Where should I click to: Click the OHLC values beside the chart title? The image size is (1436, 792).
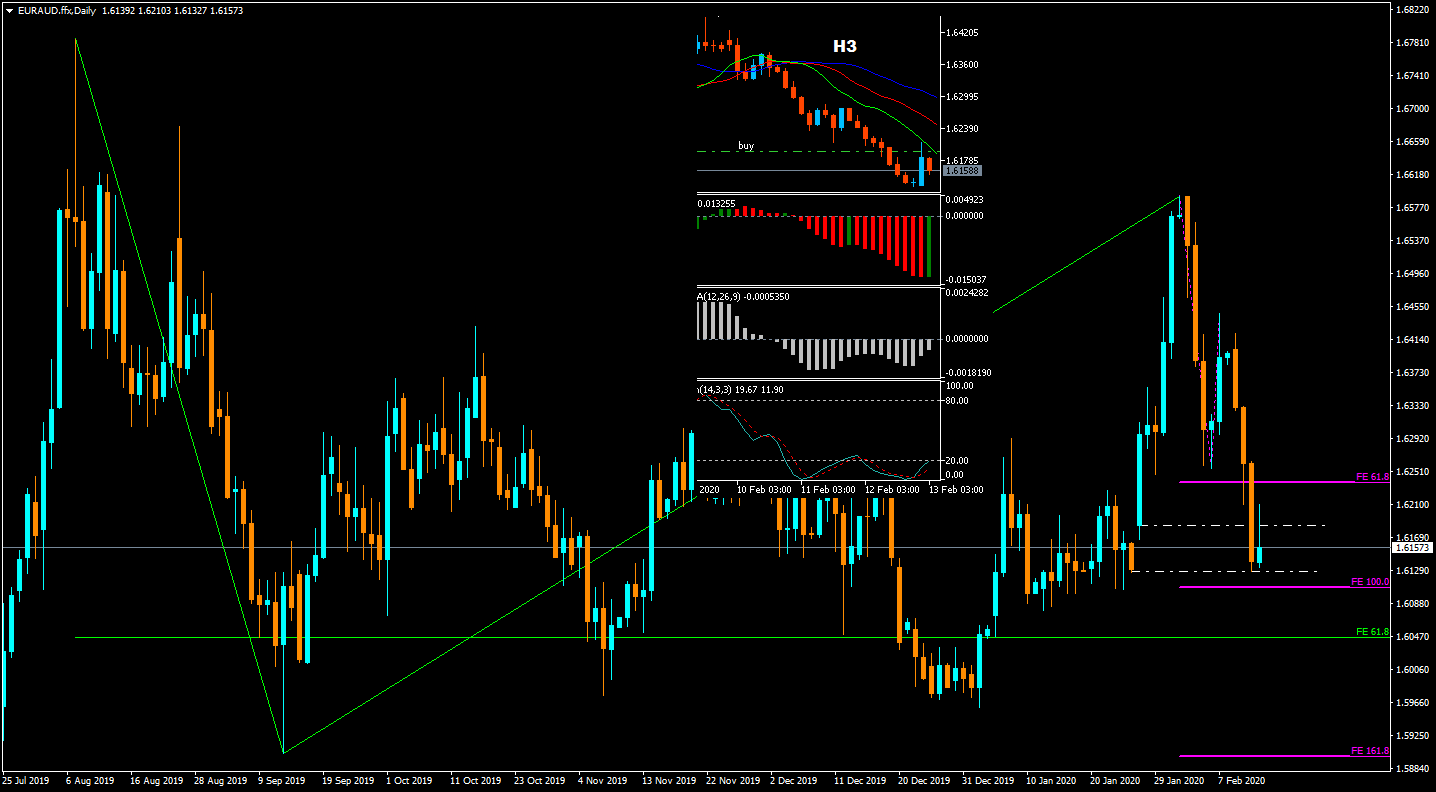click(172, 10)
